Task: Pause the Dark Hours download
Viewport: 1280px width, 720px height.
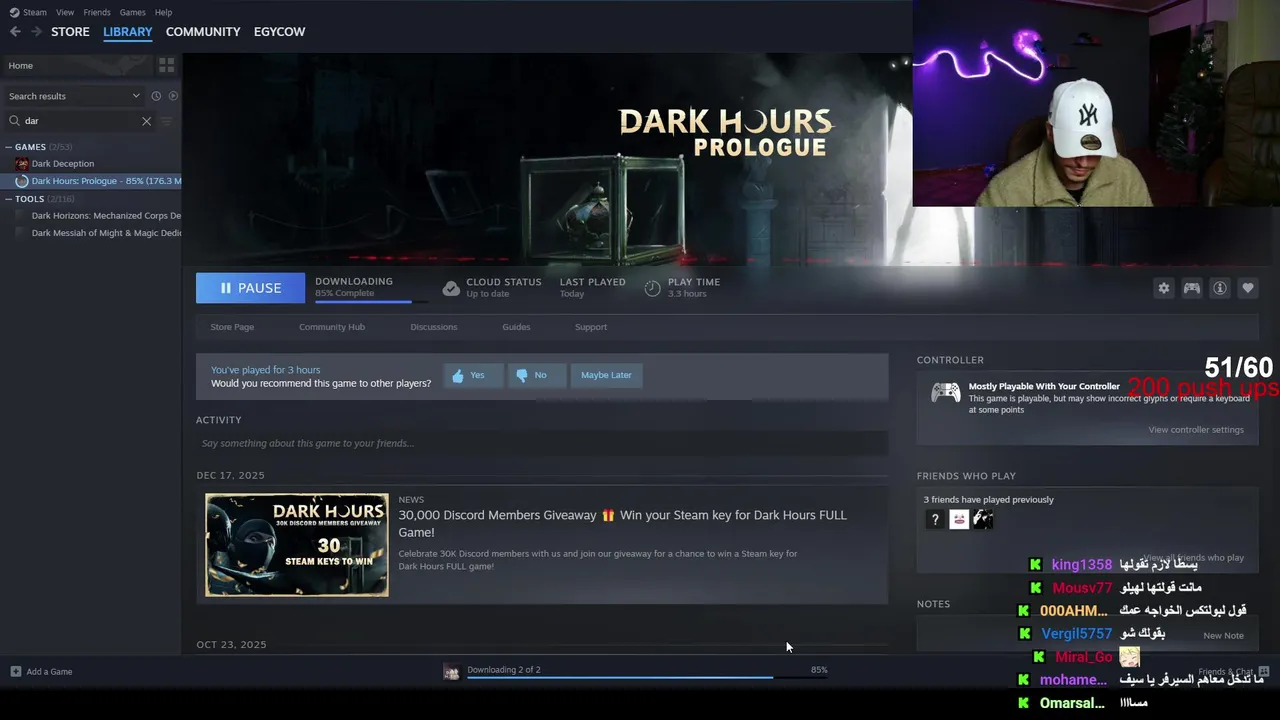Action: click(x=250, y=288)
